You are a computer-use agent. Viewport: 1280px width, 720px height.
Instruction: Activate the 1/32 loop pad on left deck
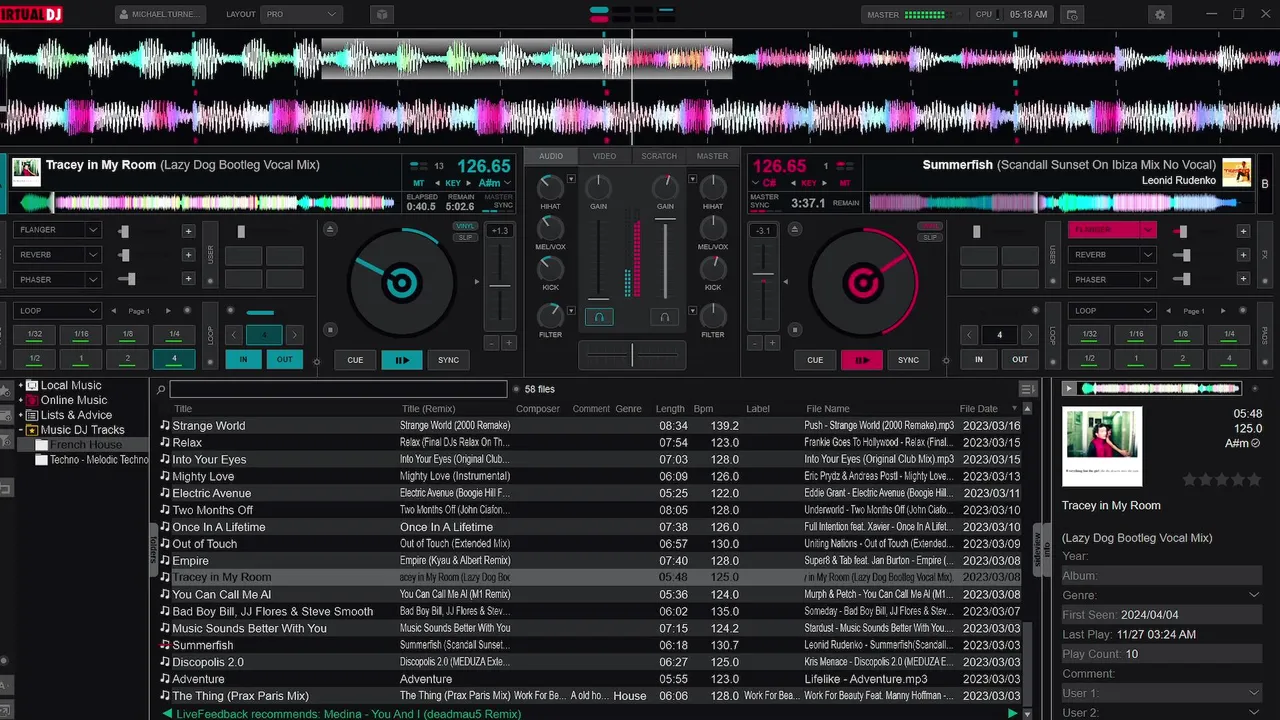point(34,334)
